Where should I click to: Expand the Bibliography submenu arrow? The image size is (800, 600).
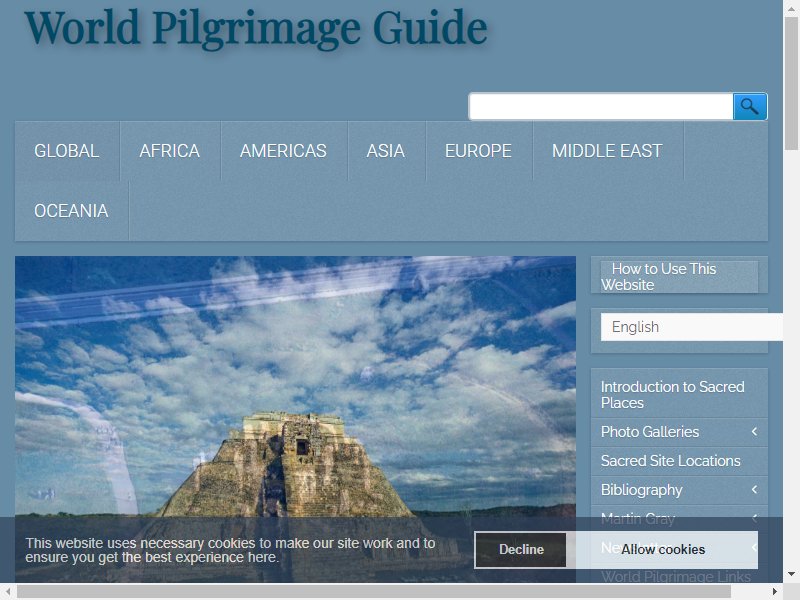pos(755,490)
